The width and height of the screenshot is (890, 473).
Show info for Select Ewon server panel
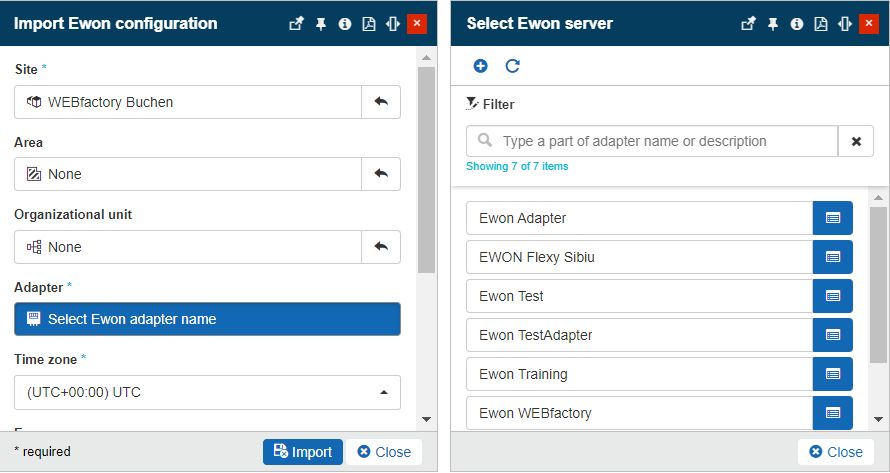(797, 24)
